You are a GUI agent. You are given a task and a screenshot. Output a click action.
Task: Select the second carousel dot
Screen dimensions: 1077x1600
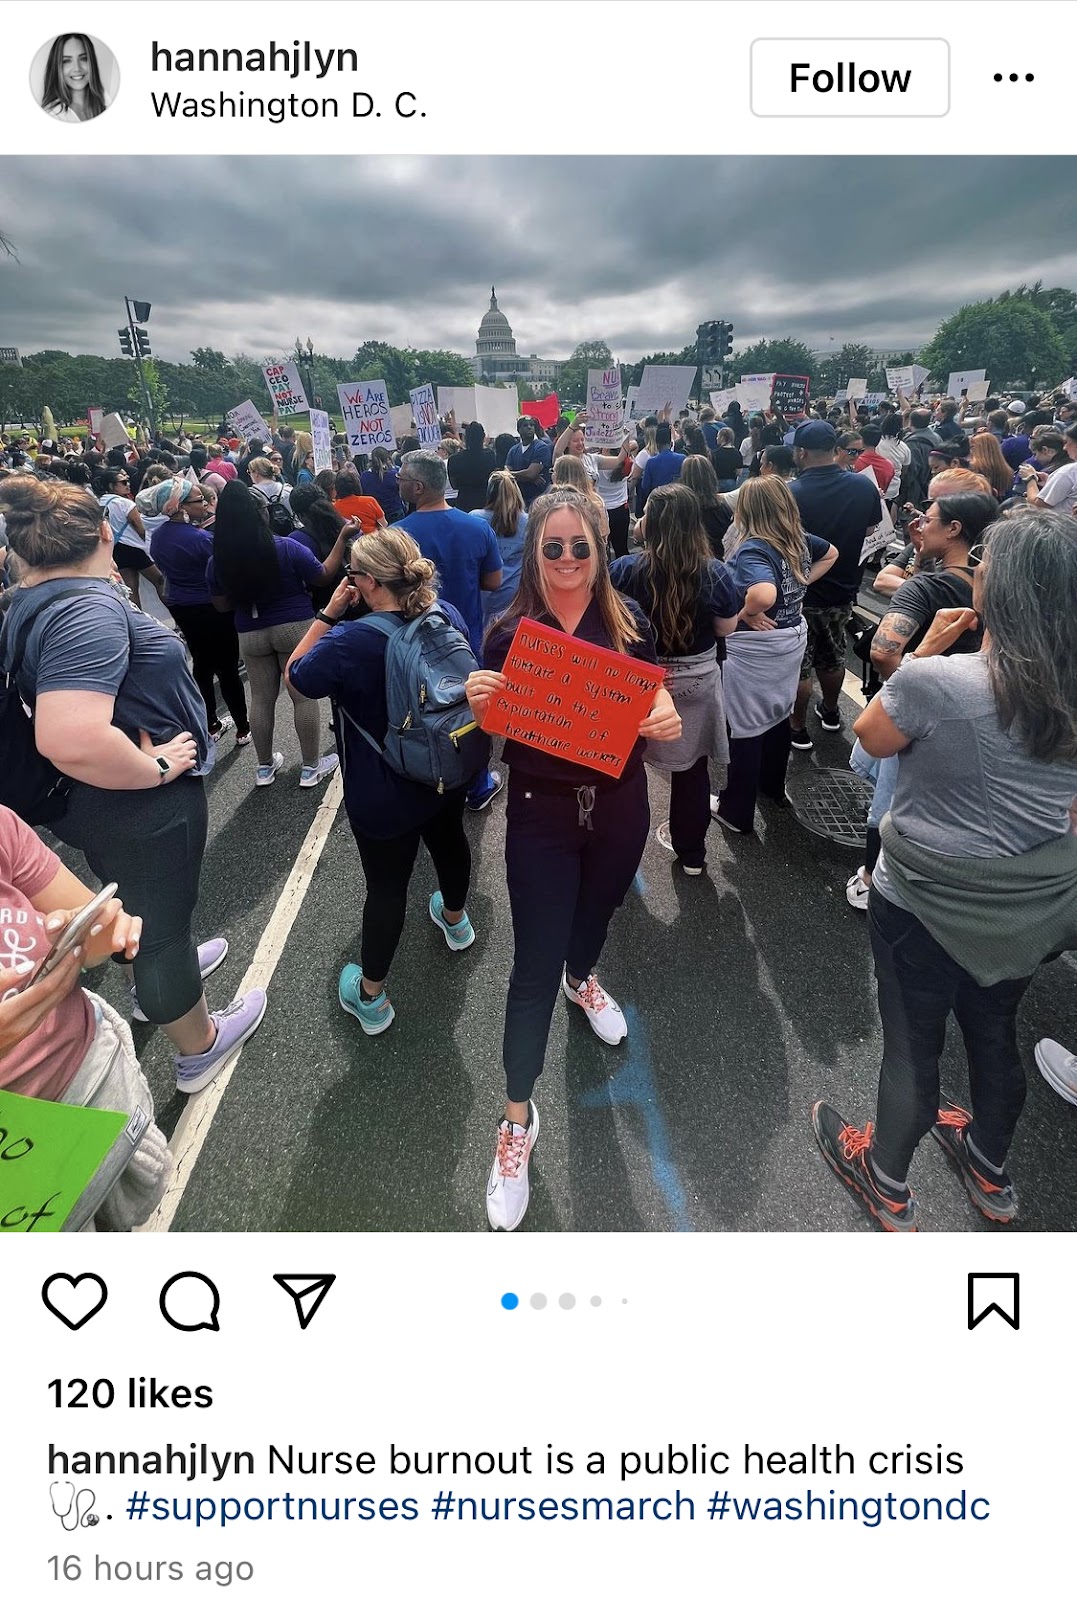pyautogui.click(x=539, y=1301)
